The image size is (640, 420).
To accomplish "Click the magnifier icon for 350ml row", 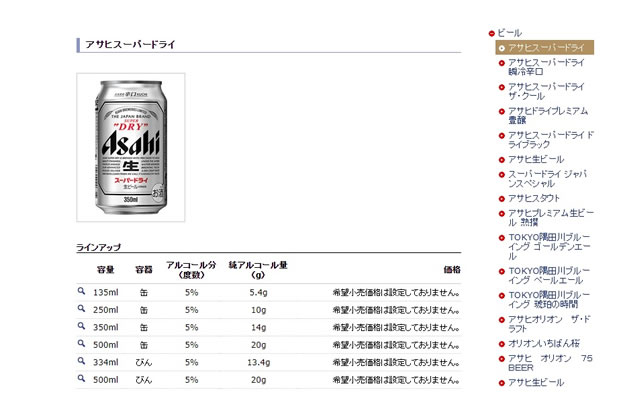I will point(81,326).
